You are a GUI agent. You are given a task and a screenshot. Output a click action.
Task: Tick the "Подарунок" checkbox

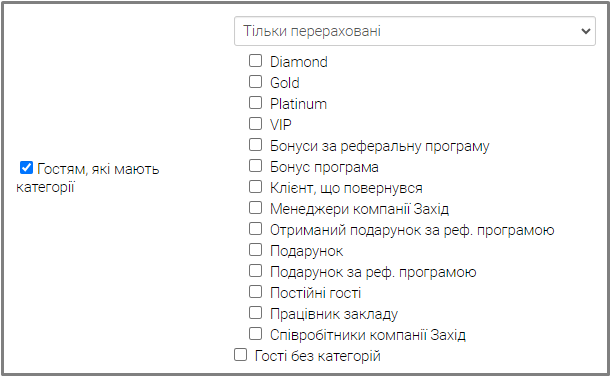(x=255, y=250)
